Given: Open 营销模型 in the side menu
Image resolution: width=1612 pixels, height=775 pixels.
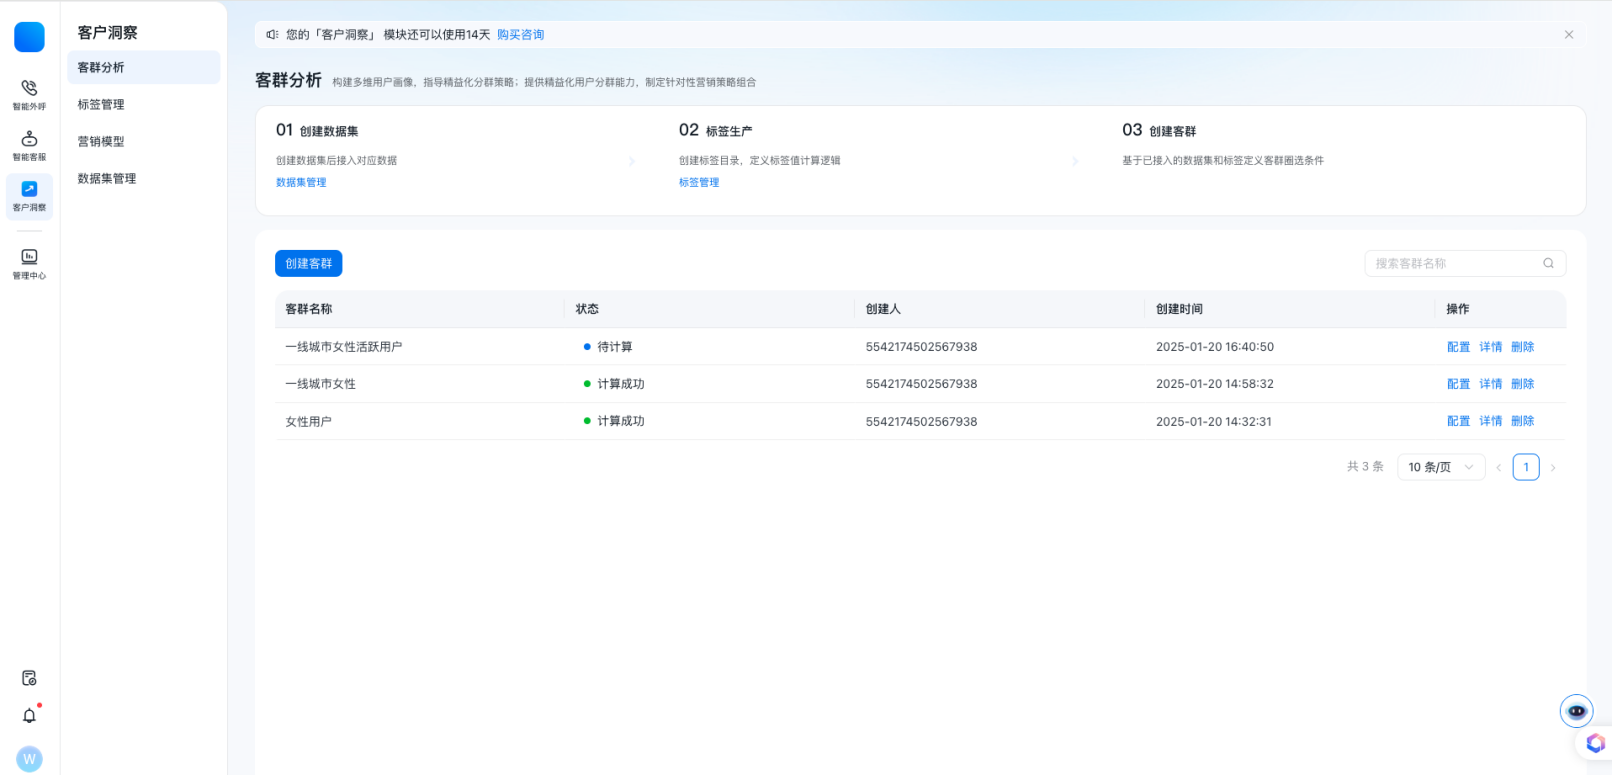Looking at the screenshot, I should coord(101,142).
